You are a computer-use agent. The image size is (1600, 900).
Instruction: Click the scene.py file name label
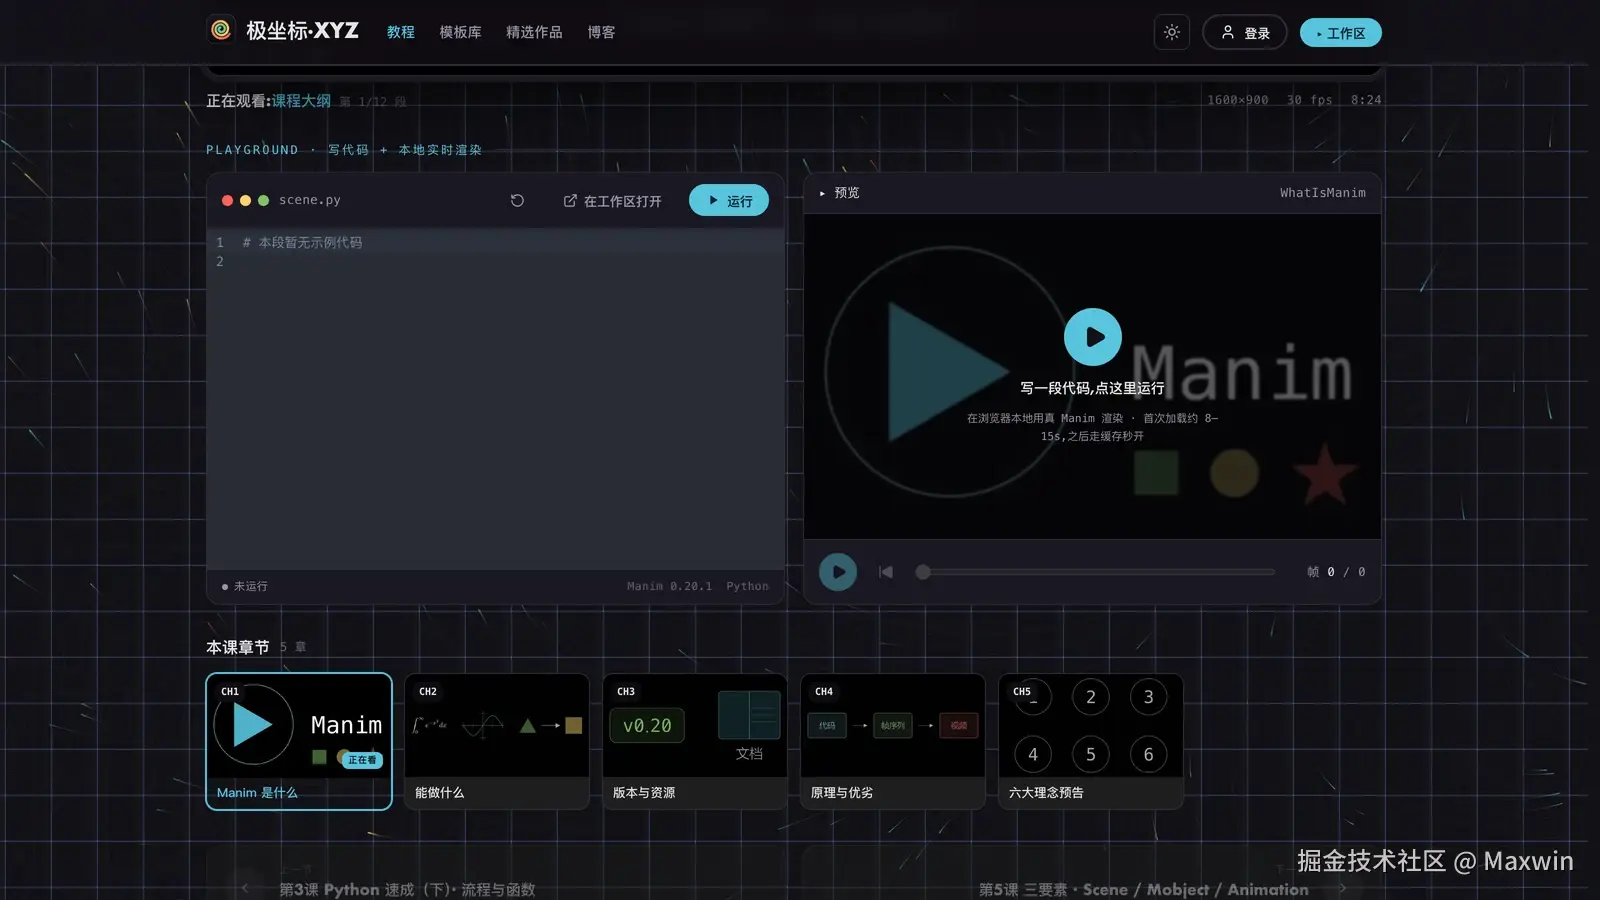point(310,200)
